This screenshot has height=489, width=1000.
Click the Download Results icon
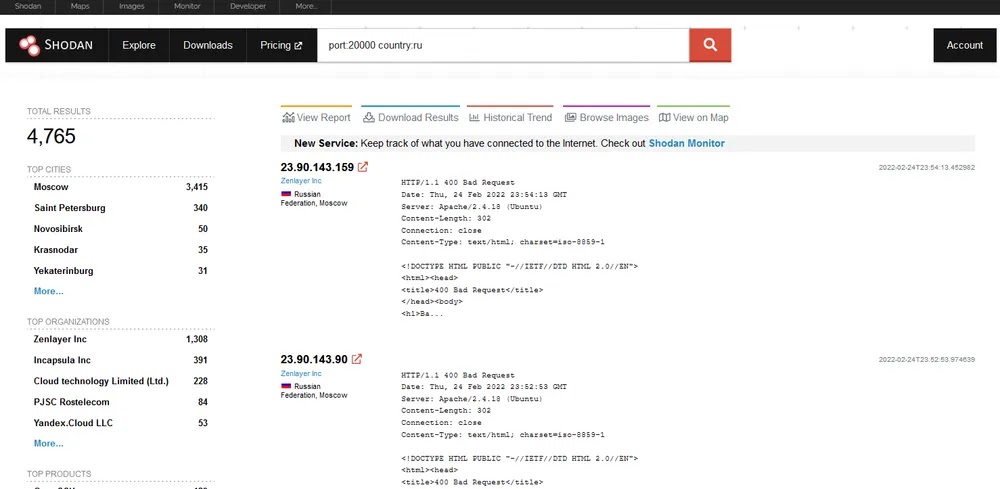[x=369, y=117]
